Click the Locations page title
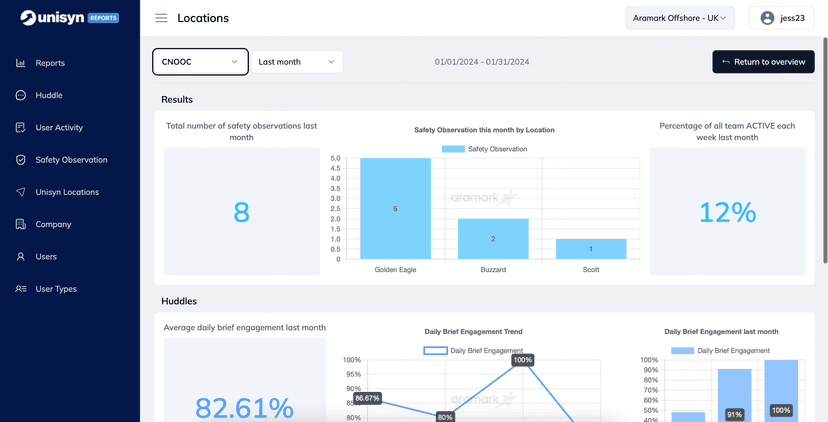This screenshot has height=422, width=828. click(x=203, y=18)
